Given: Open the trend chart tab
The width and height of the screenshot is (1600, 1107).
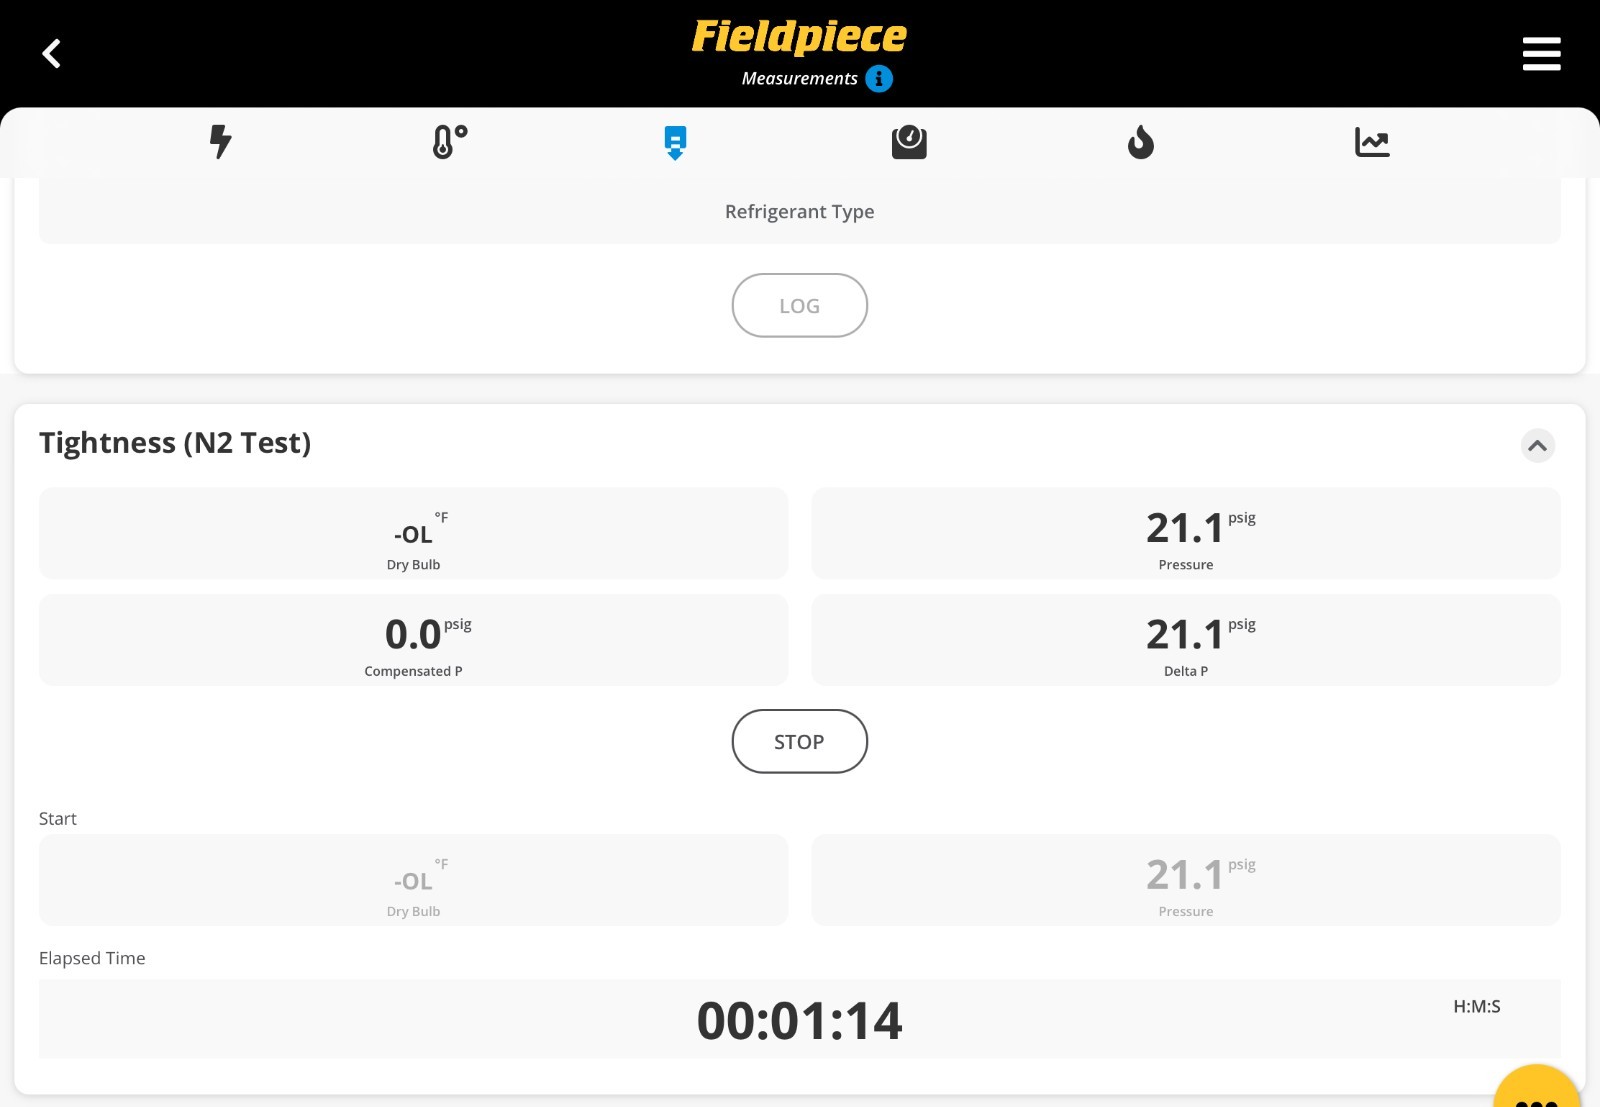Looking at the screenshot, I should 1372,142.
